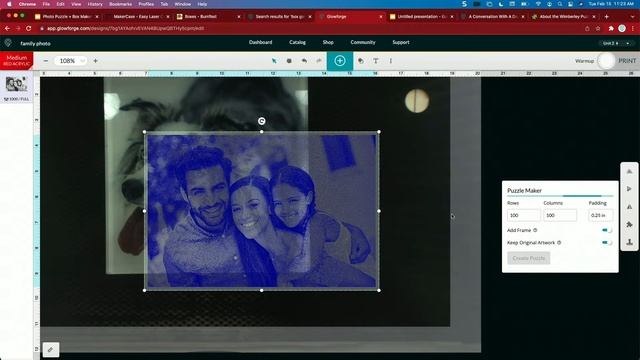Click the Puzzle Maker progress bar
The image size is (640, 360).
pos(560,196)
